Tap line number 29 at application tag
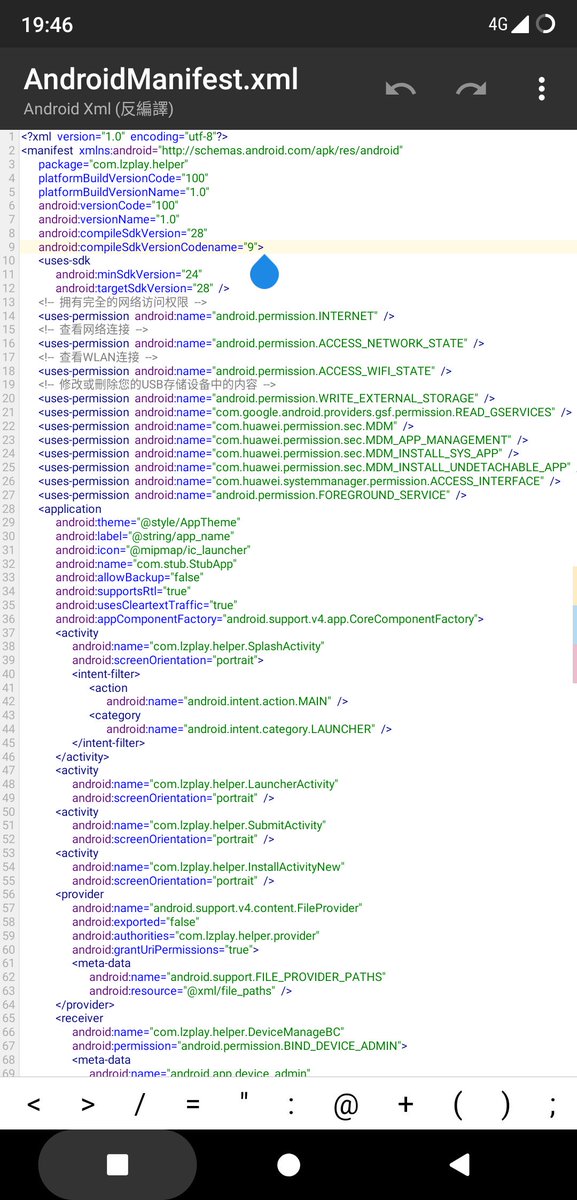 (9, 509)
